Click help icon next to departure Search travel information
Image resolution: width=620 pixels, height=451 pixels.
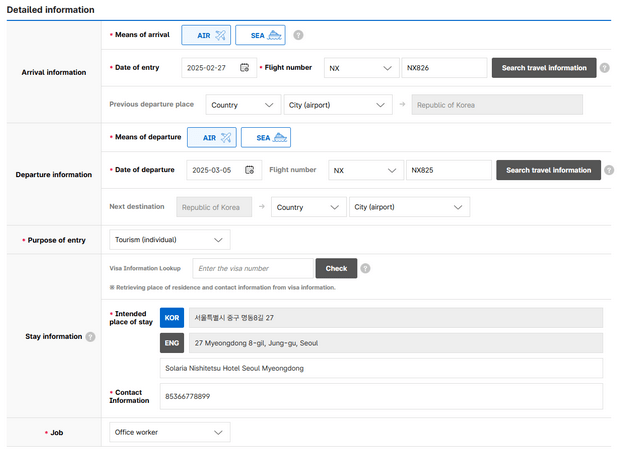click(x=609, y=170)
